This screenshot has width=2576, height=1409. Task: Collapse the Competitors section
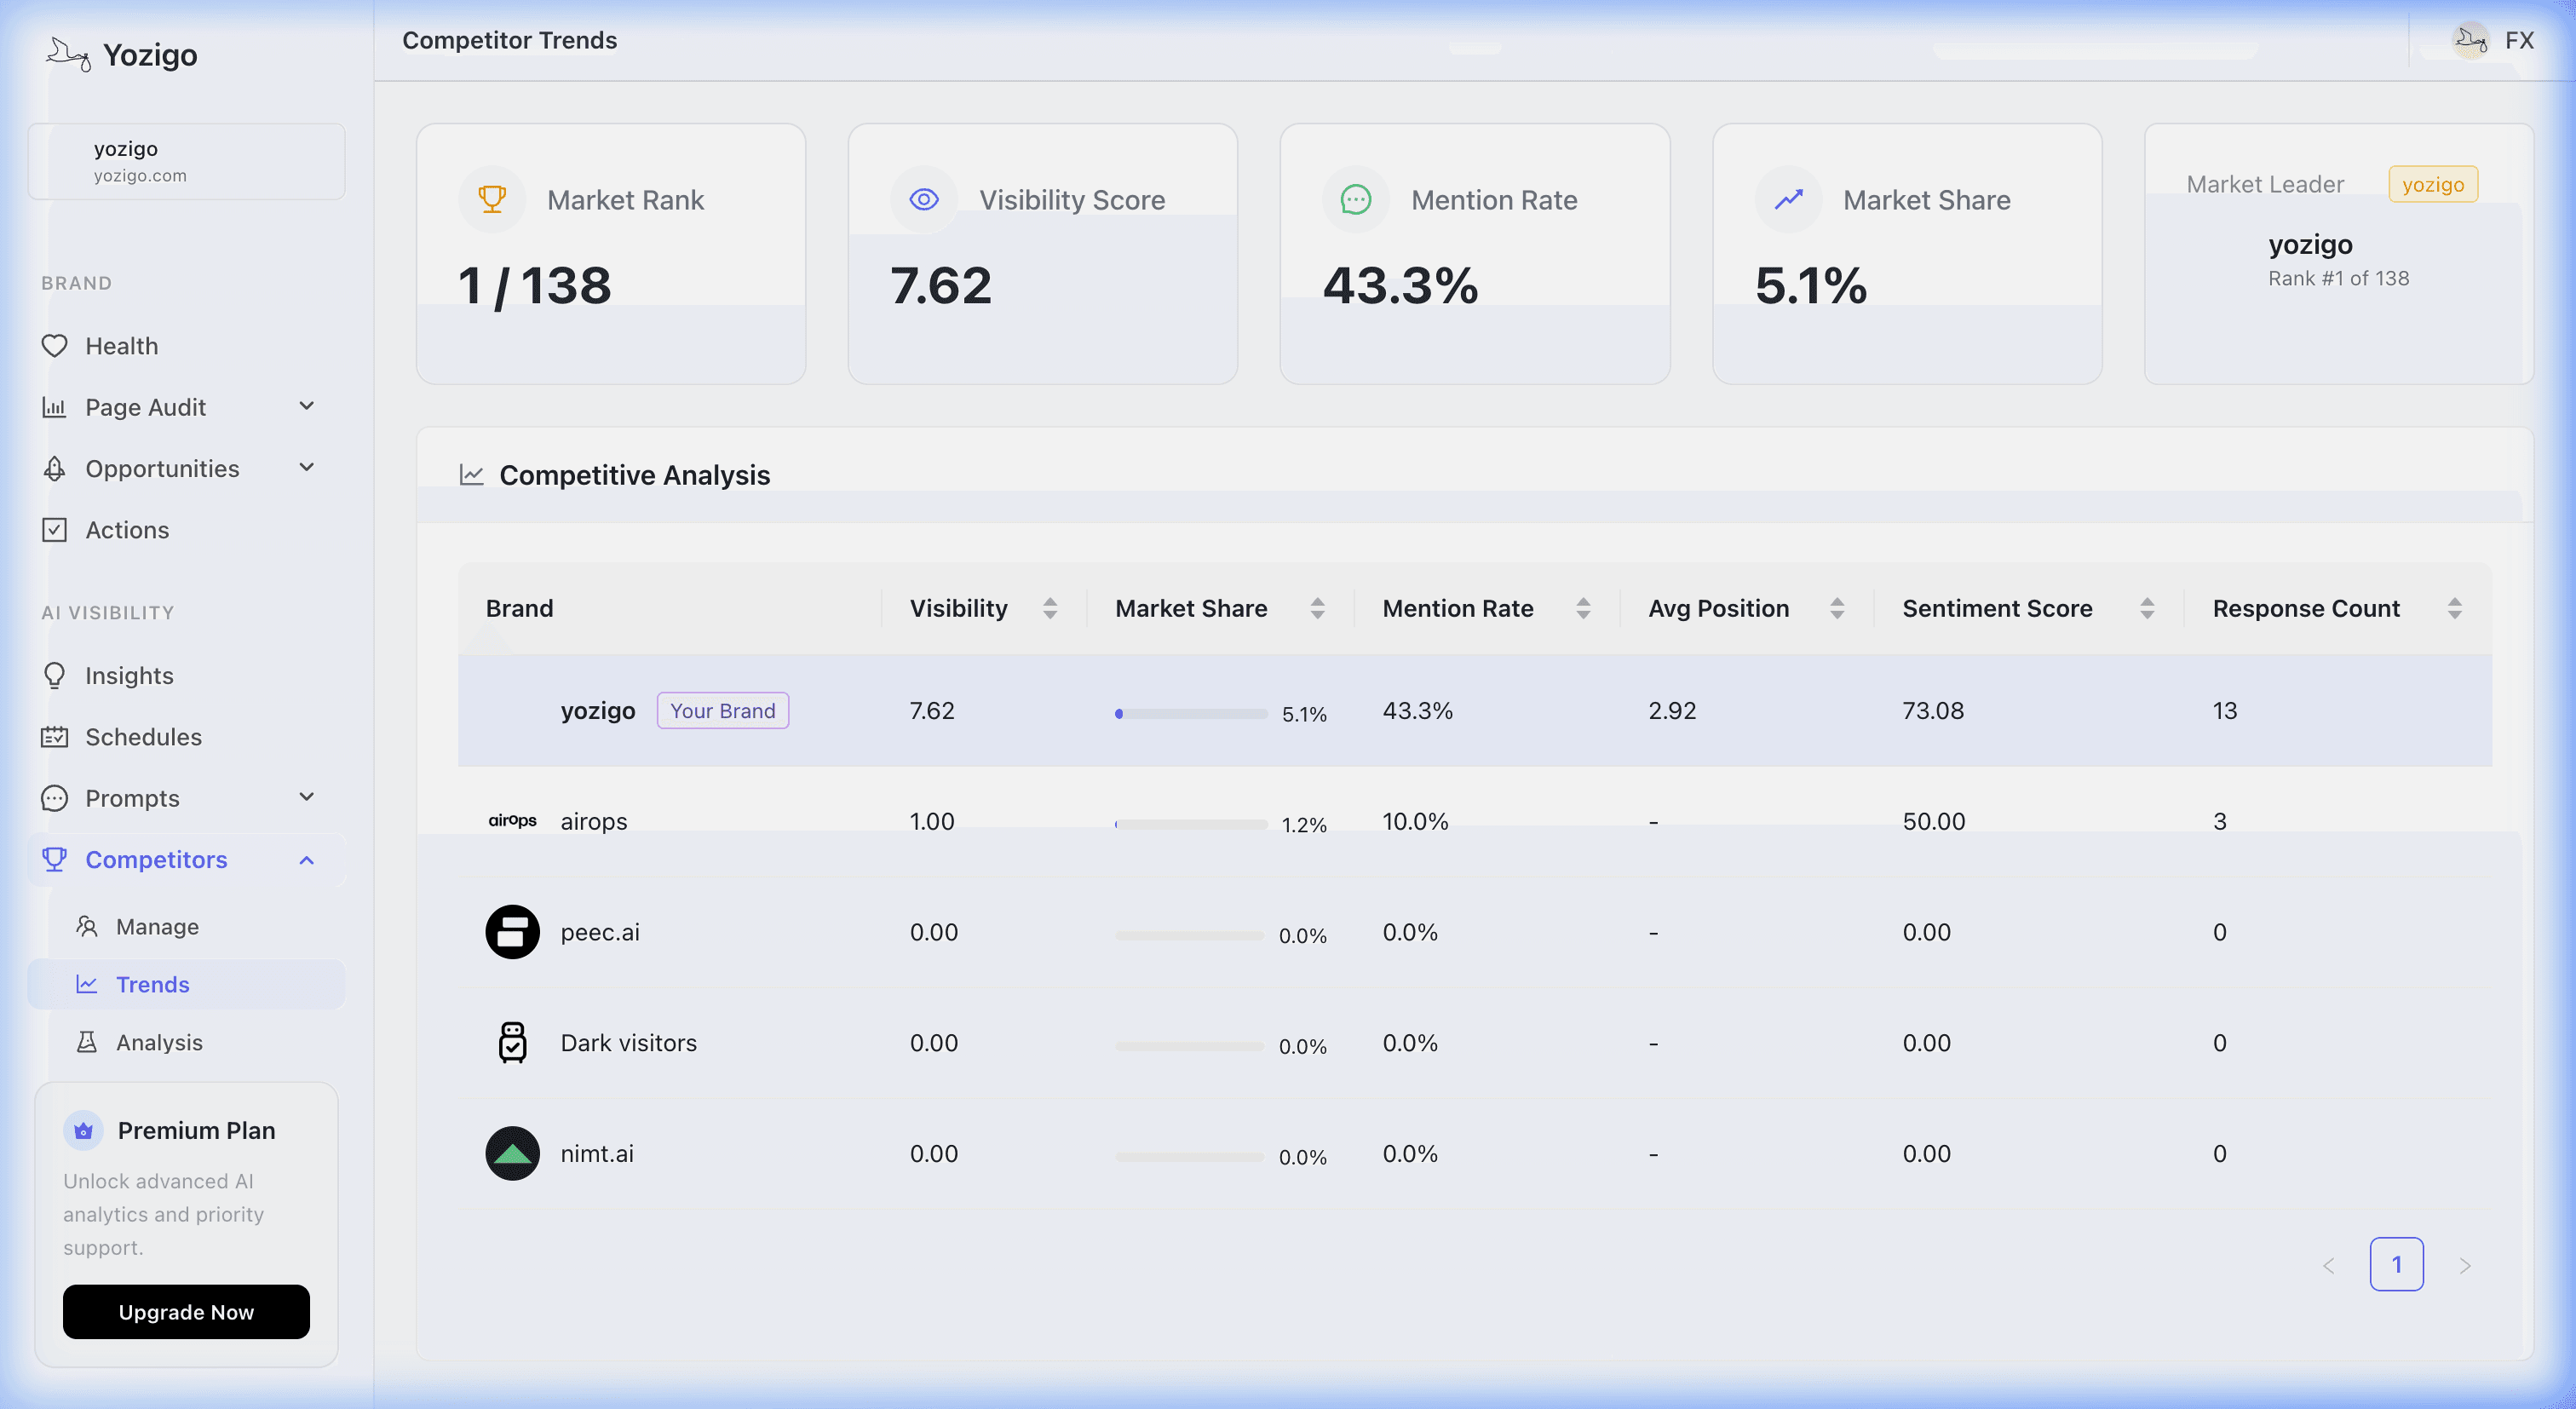307,860
